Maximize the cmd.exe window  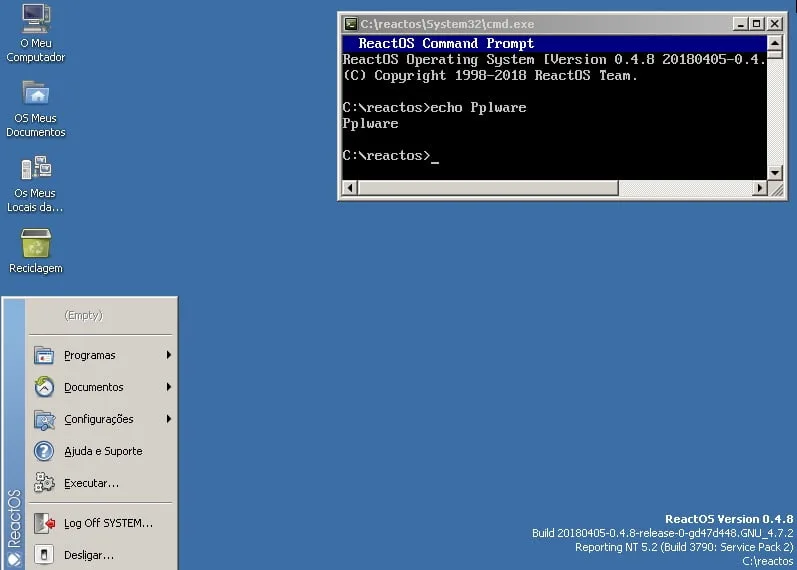(756, 23)
